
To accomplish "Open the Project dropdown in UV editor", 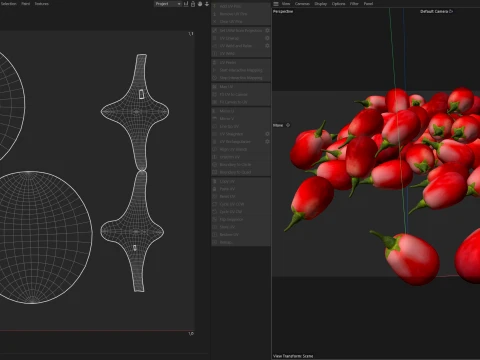I will tap(168, 4).
